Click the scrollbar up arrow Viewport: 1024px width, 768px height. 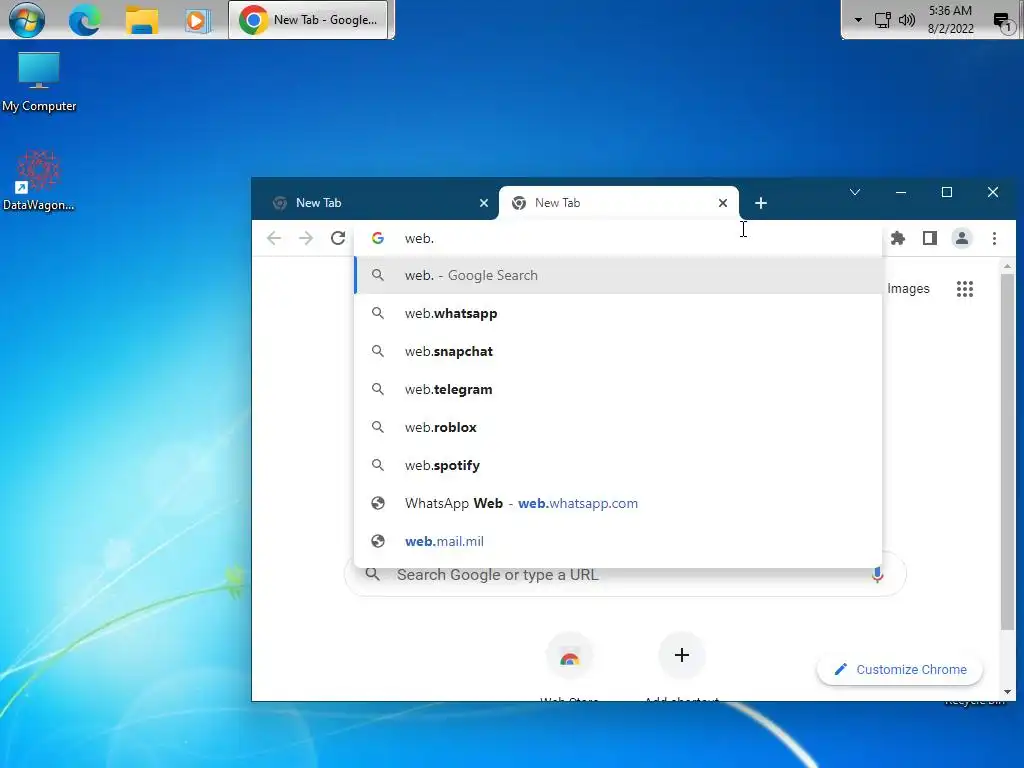click(x=1007, y=266)
